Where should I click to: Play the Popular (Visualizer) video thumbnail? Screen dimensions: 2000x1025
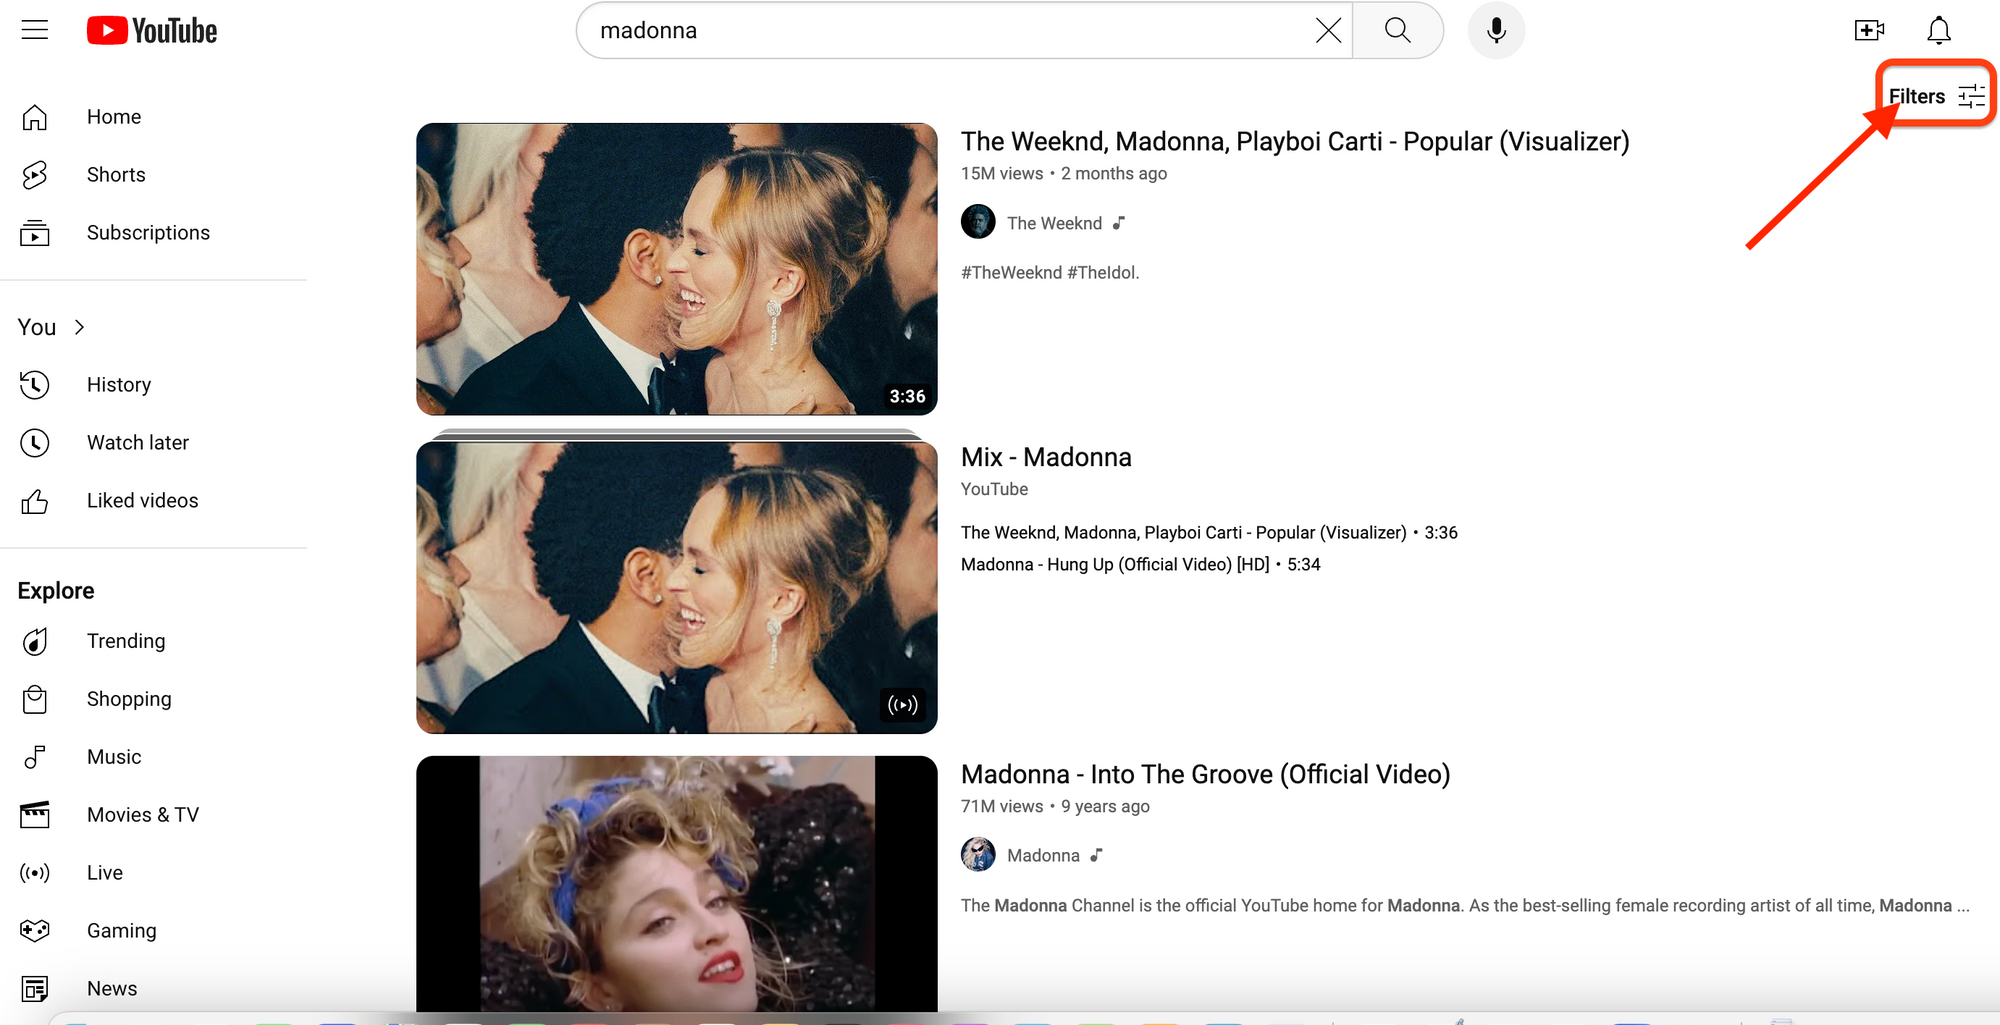(x=677, y=269)
